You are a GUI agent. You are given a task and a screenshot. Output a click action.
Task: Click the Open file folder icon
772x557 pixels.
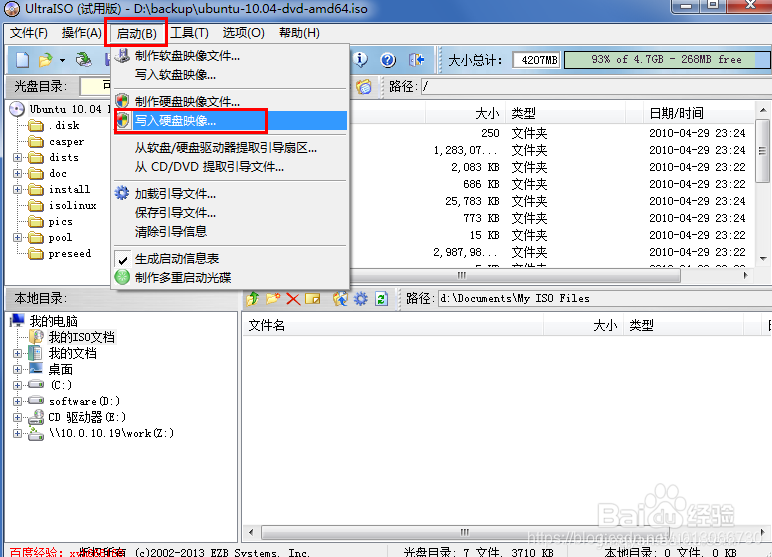45,60
